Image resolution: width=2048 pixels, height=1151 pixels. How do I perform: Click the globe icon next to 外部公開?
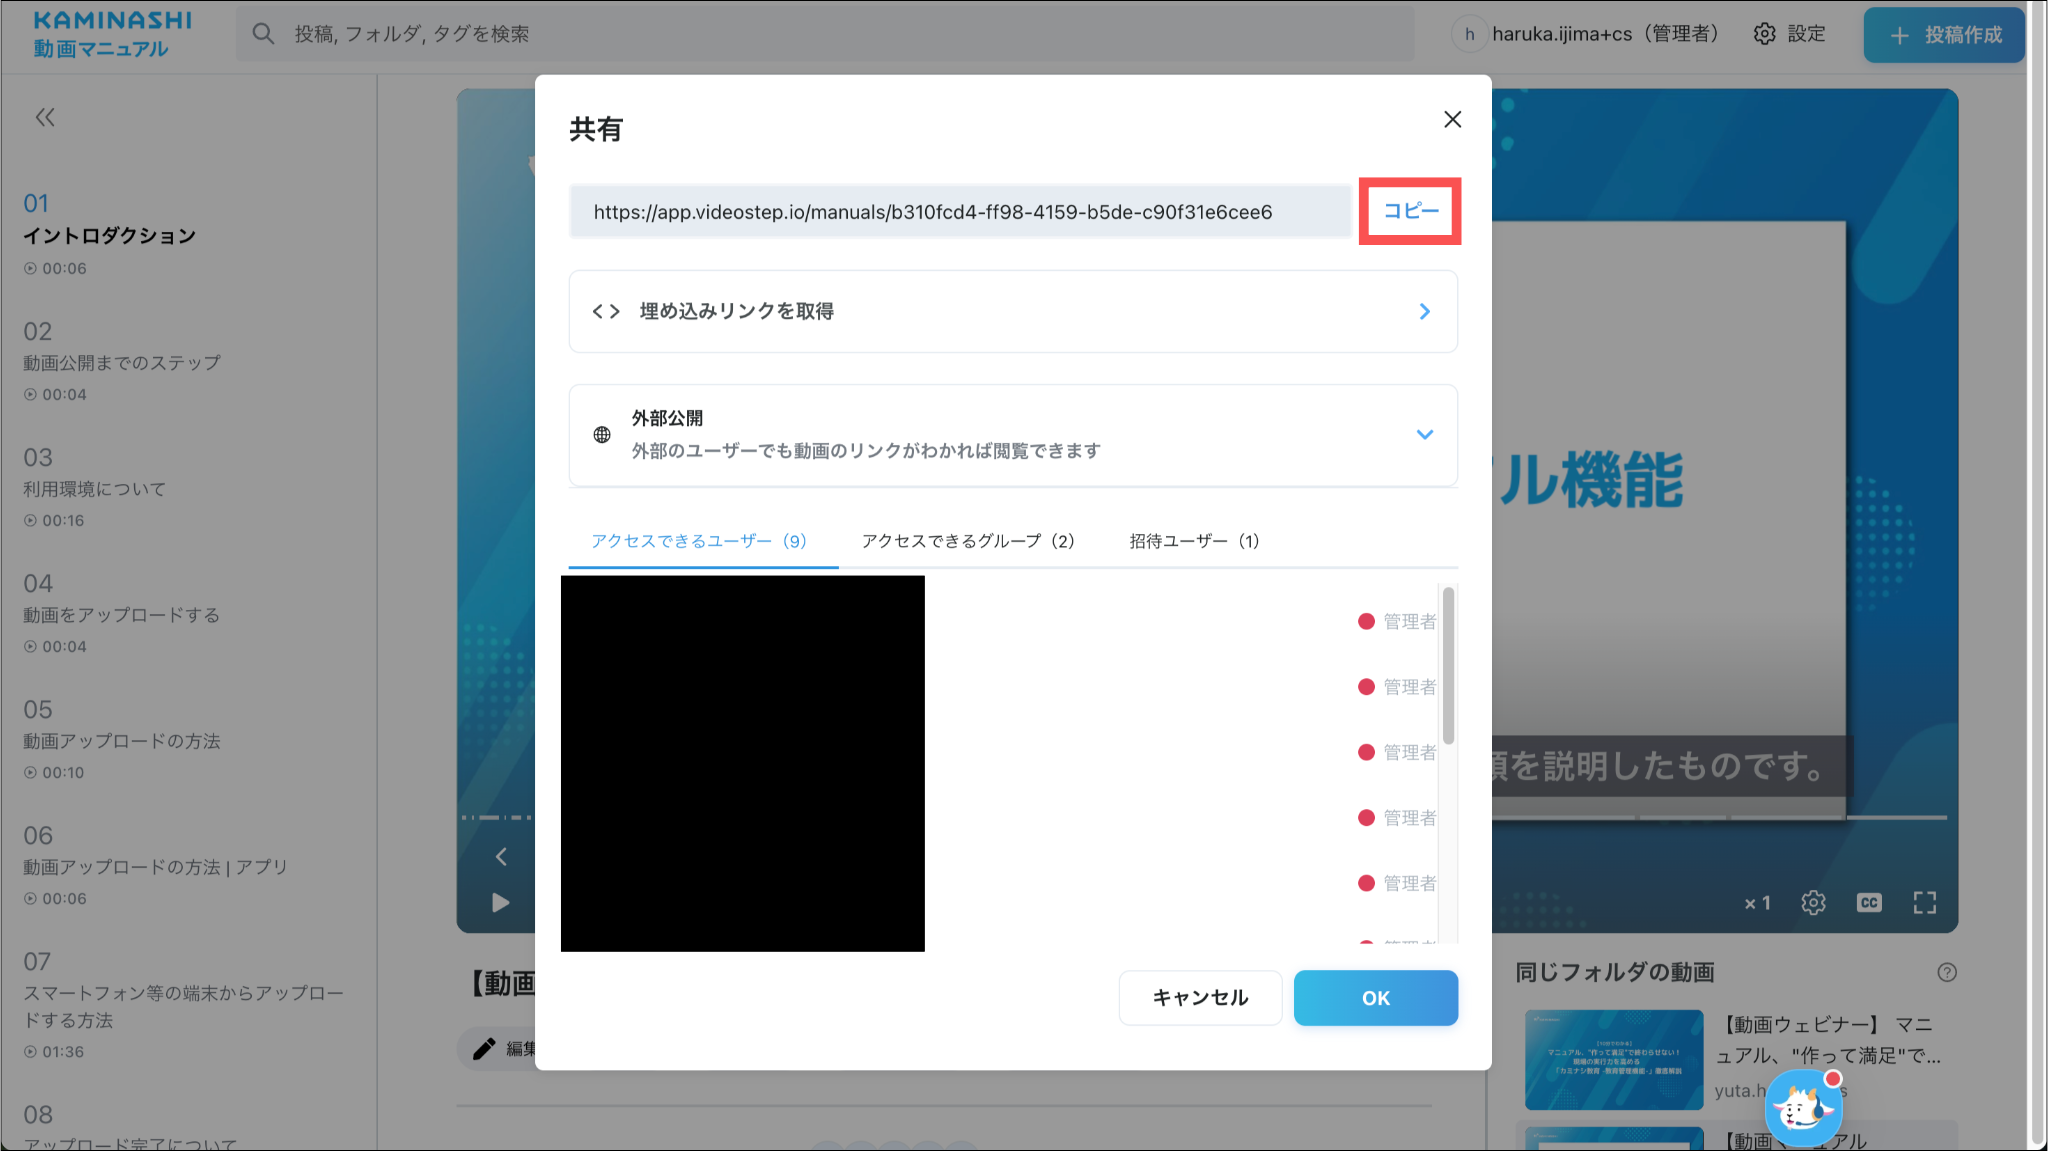[602, 435]
